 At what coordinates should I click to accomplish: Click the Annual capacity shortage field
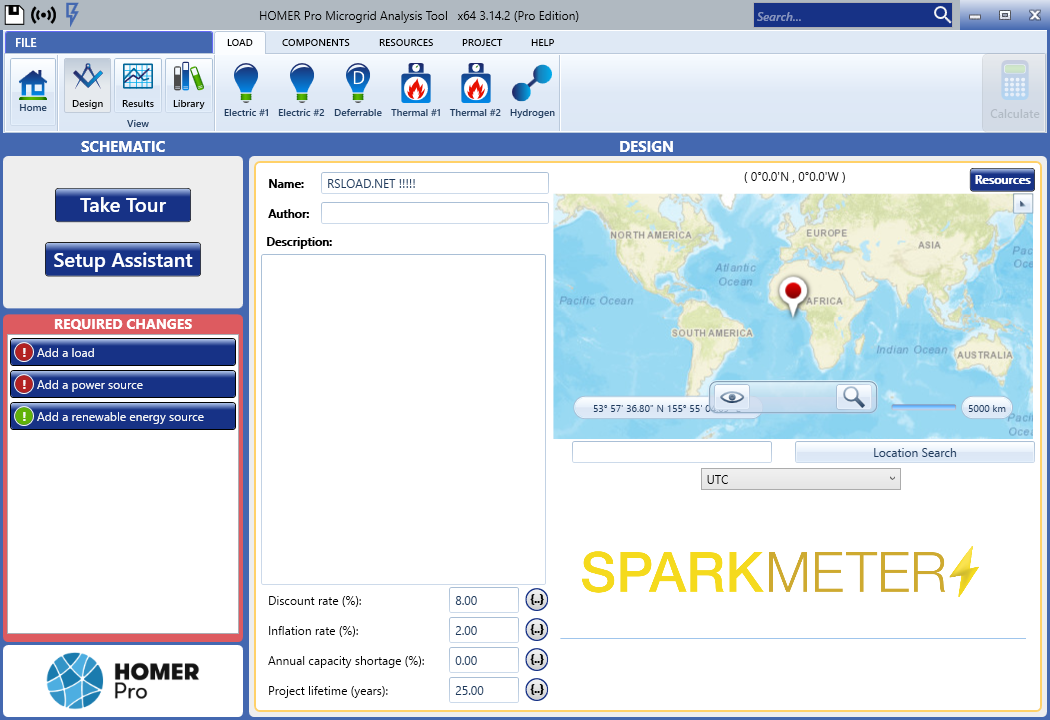pyautogui.click(x=483, y=660)
